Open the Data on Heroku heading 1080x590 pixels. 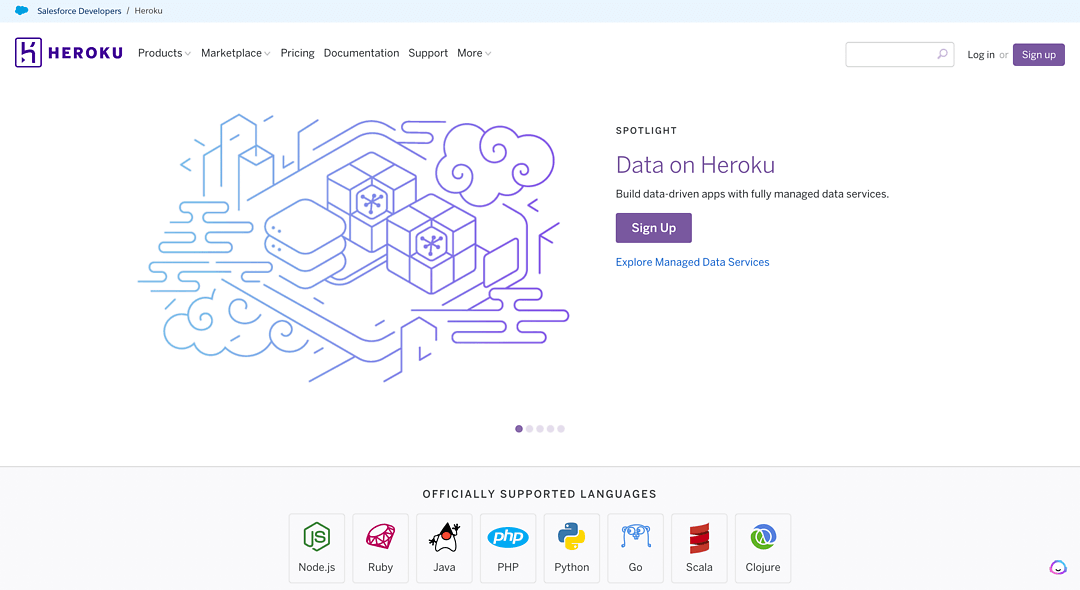(695, 165)
